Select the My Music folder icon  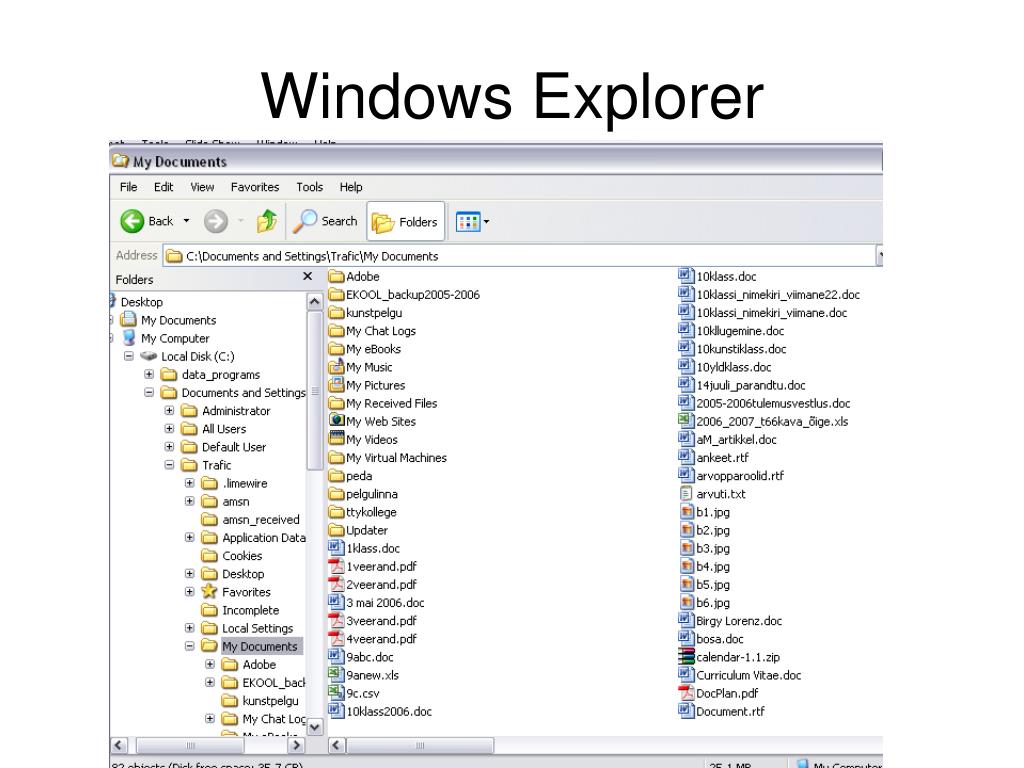[x=336, y=367]
